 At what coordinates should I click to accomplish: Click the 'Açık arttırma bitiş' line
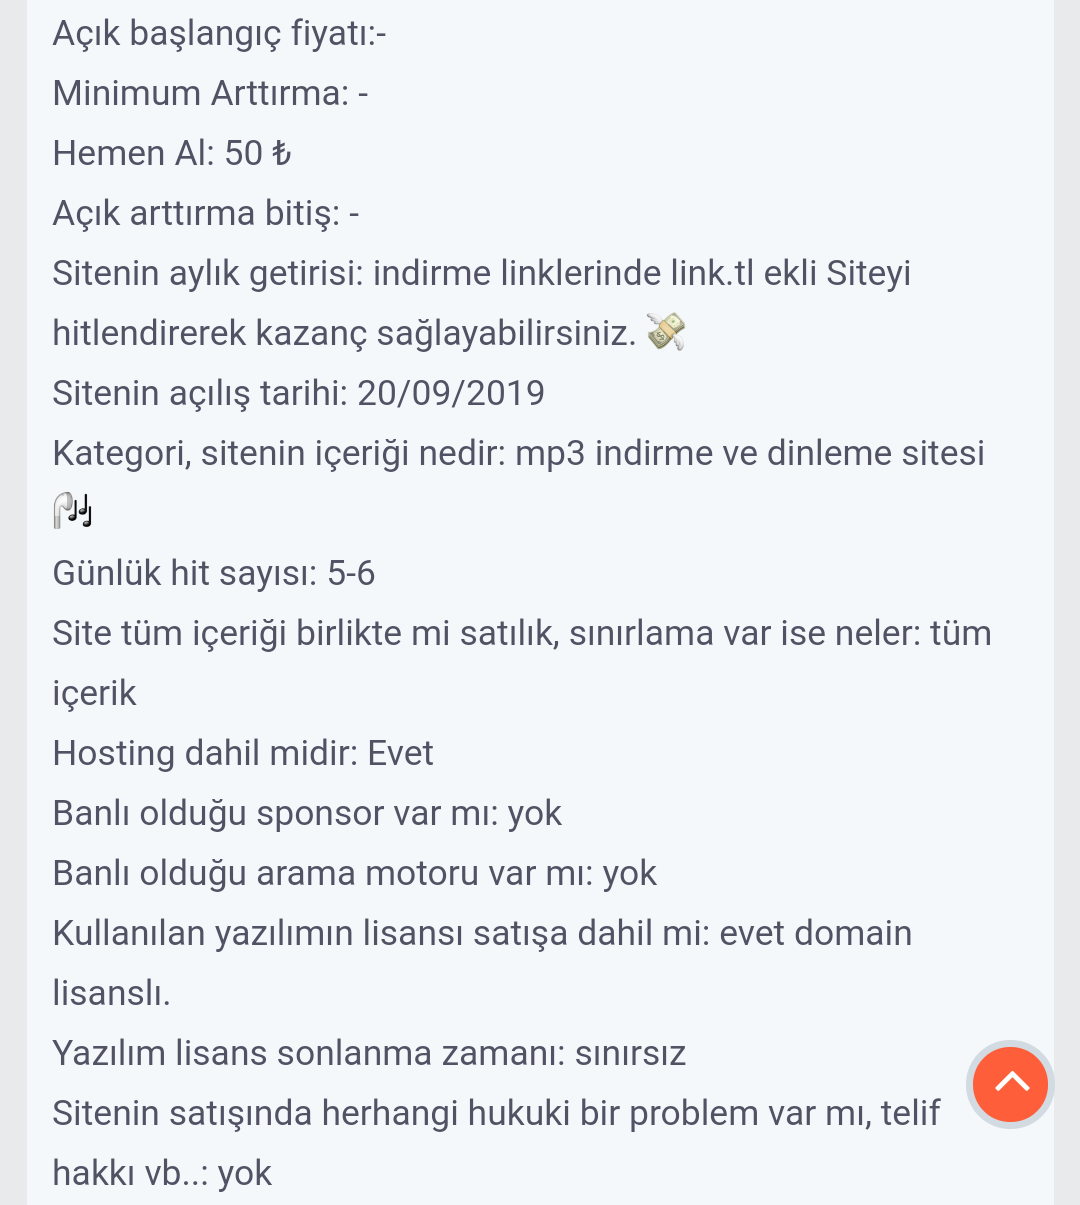coord(206,213)
